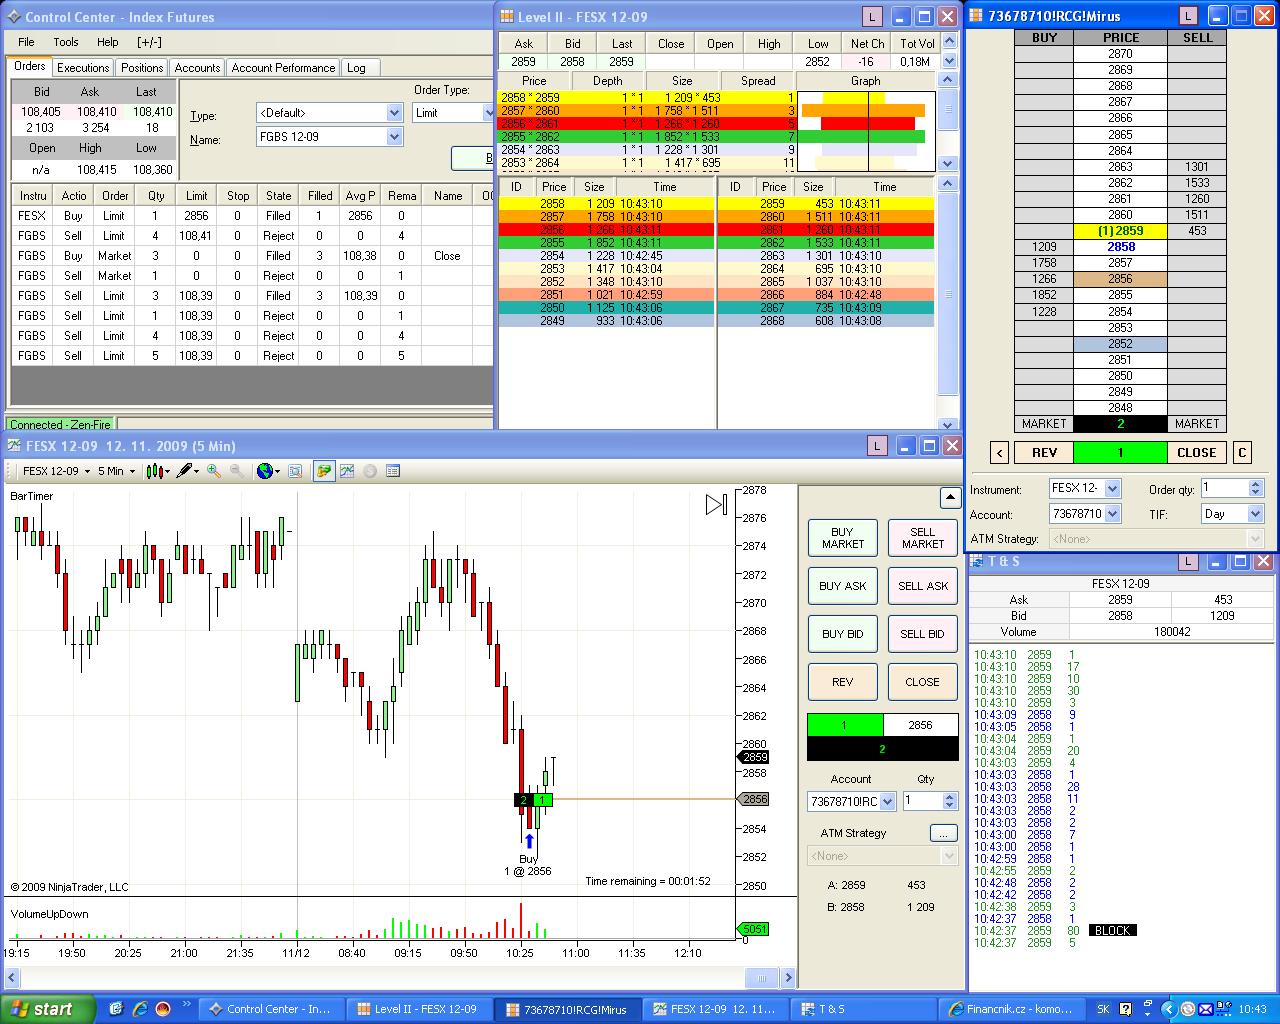Click the Level II lower list scrollbar down arrow
This screenshot has height=1024, width=1280.
coord(949,423)
